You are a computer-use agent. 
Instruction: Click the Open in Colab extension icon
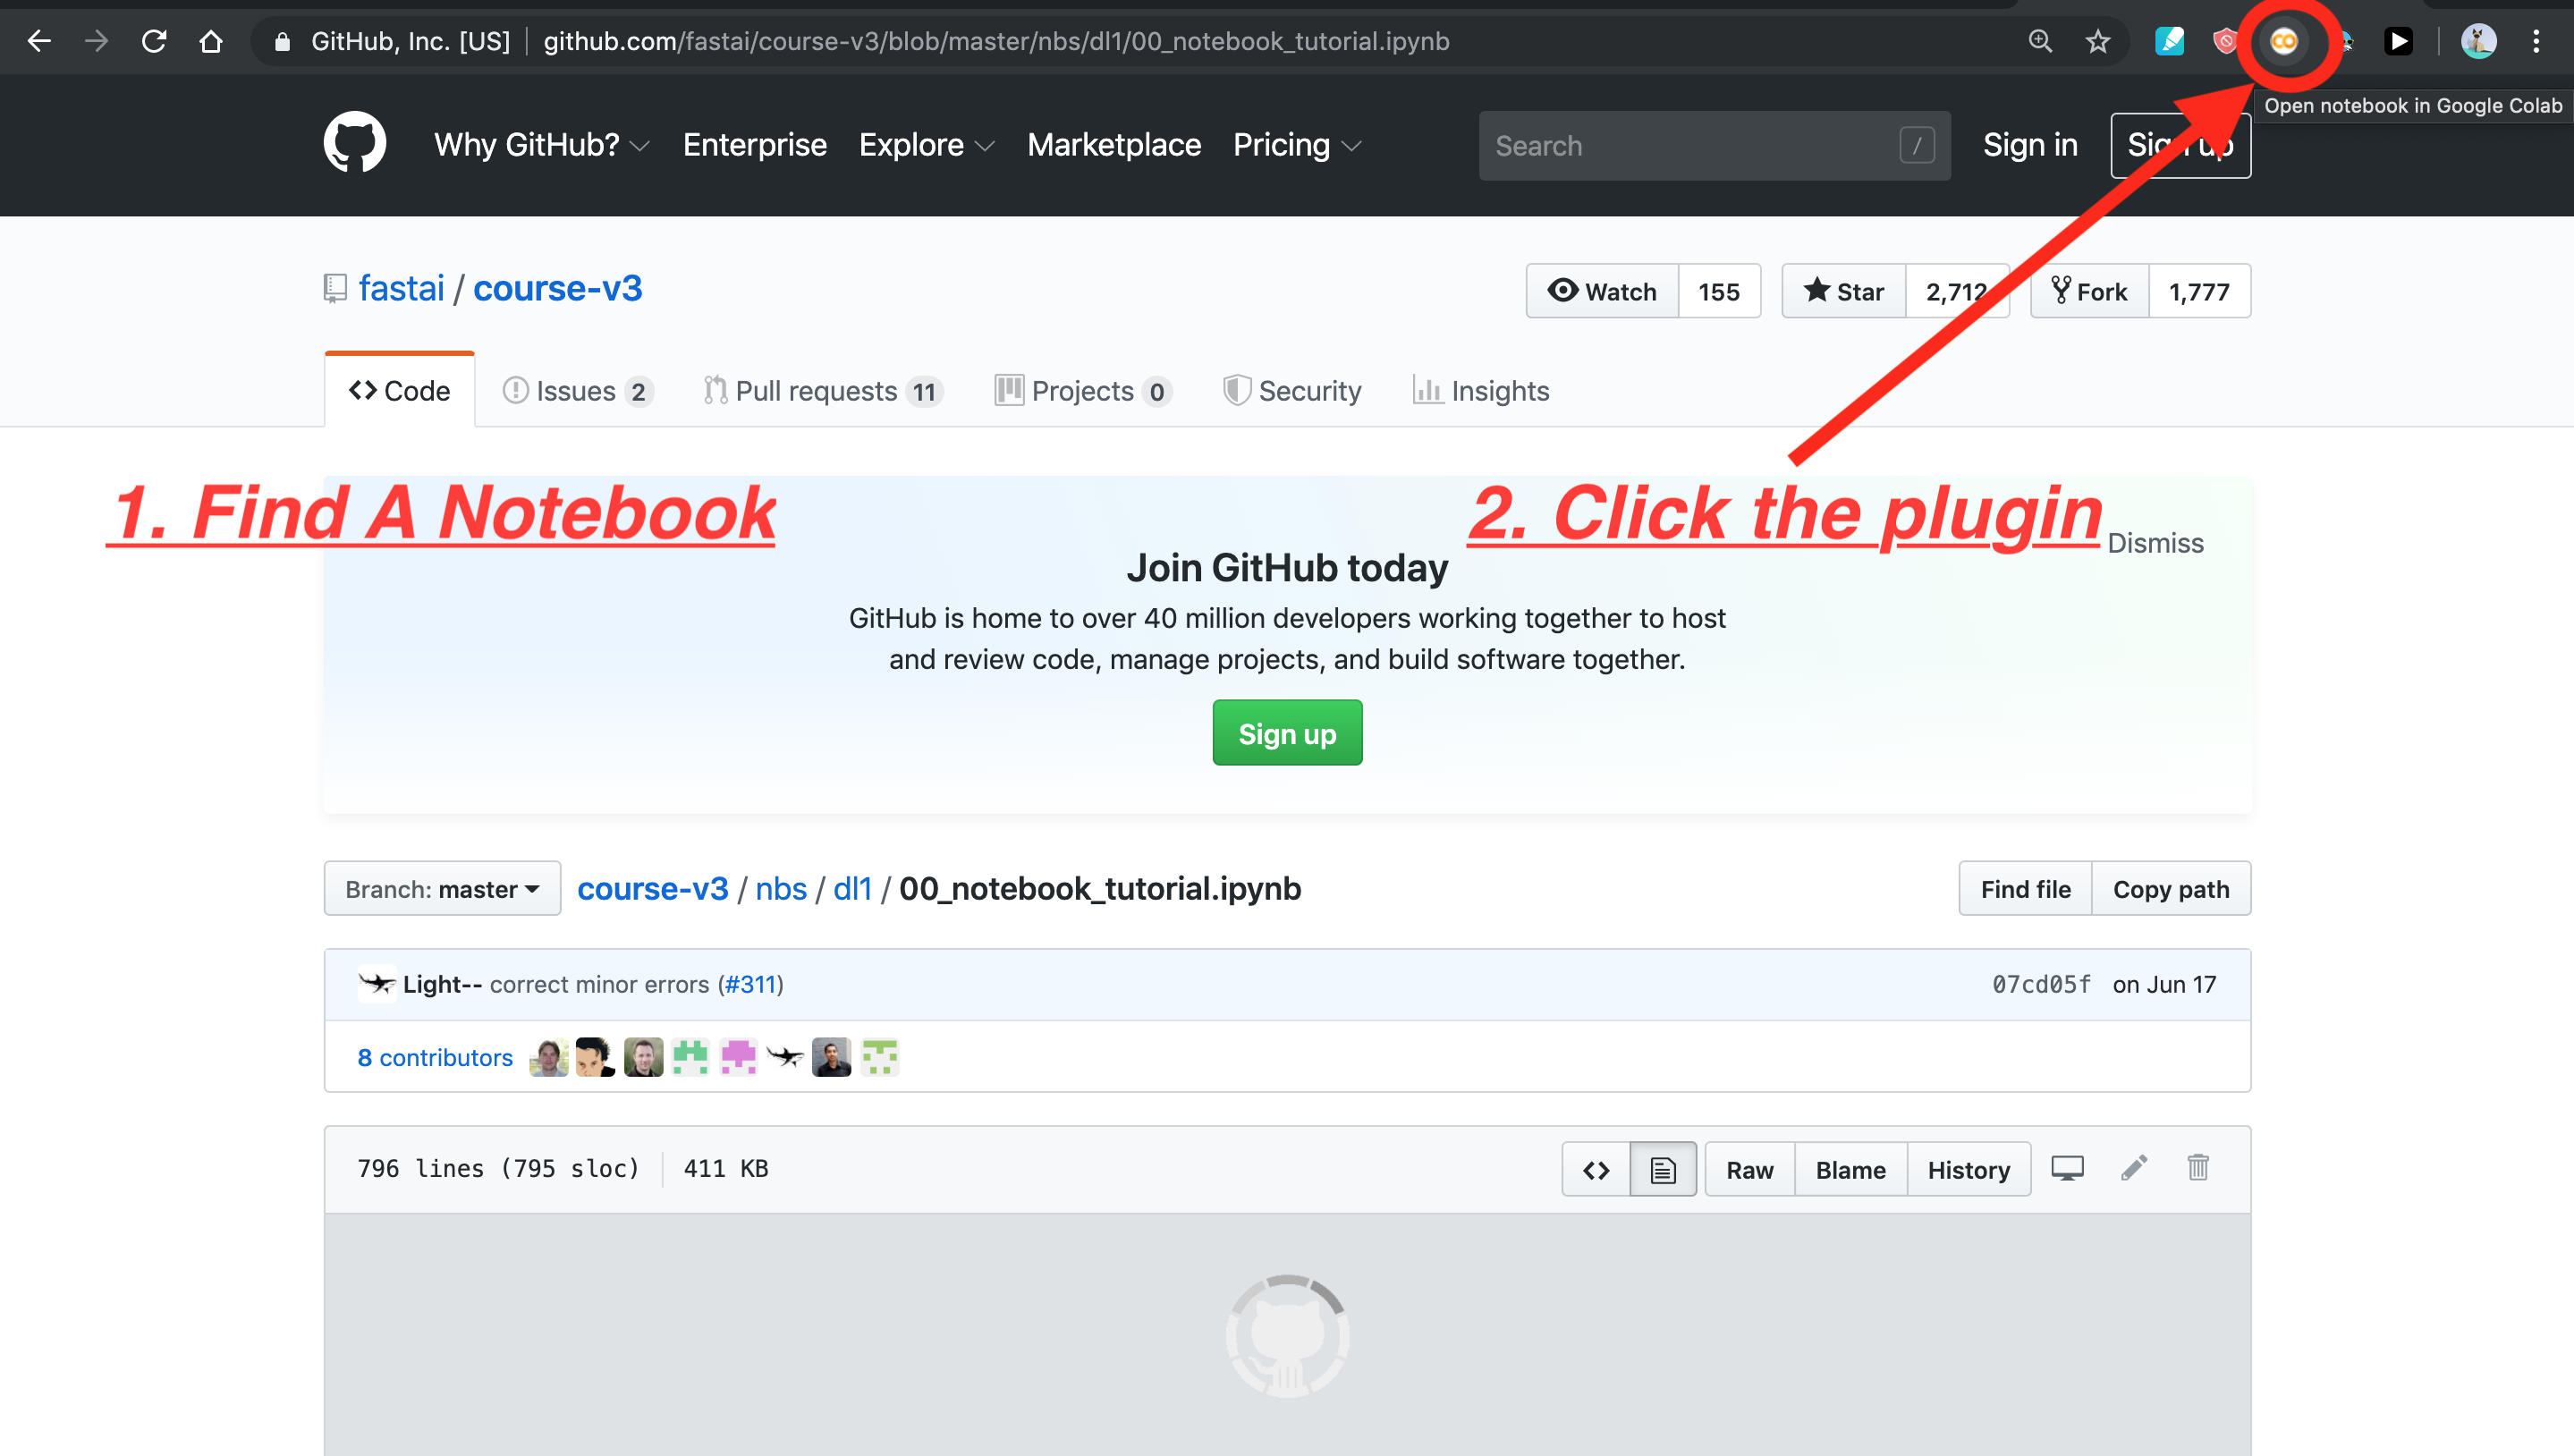[x=2283, y=41]
